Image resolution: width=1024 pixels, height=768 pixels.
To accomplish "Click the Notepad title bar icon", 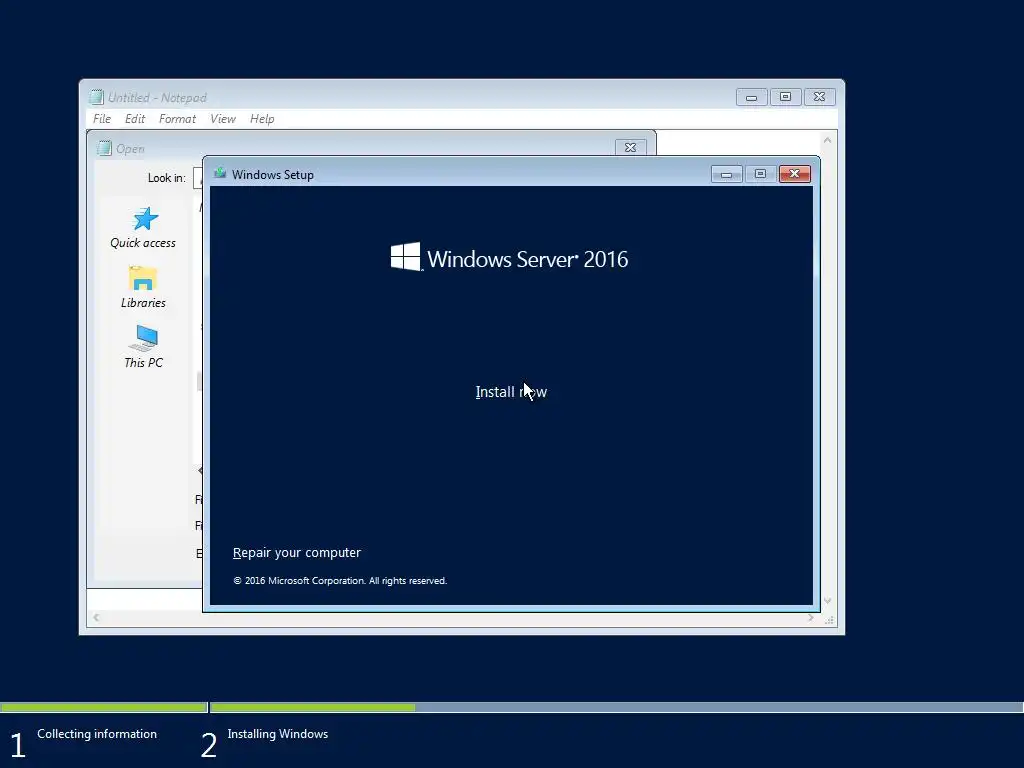I will (97, 97).
